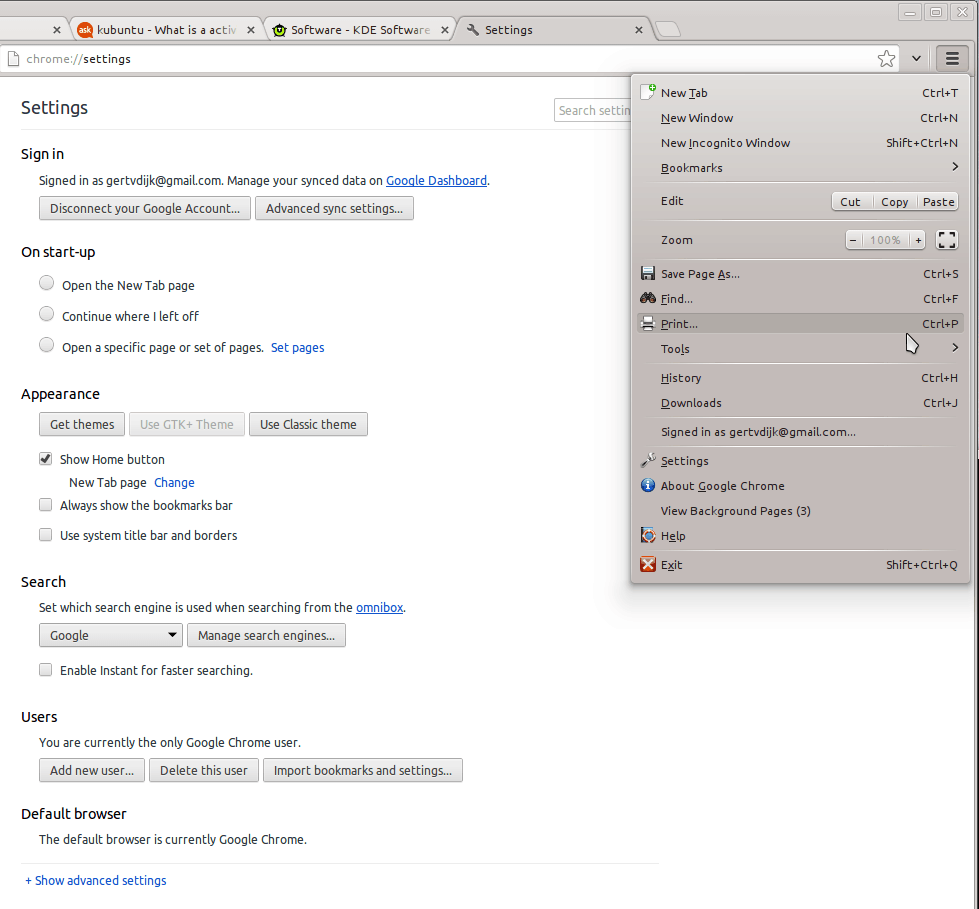
Task: Click the Get themes button
Action: 82,425
